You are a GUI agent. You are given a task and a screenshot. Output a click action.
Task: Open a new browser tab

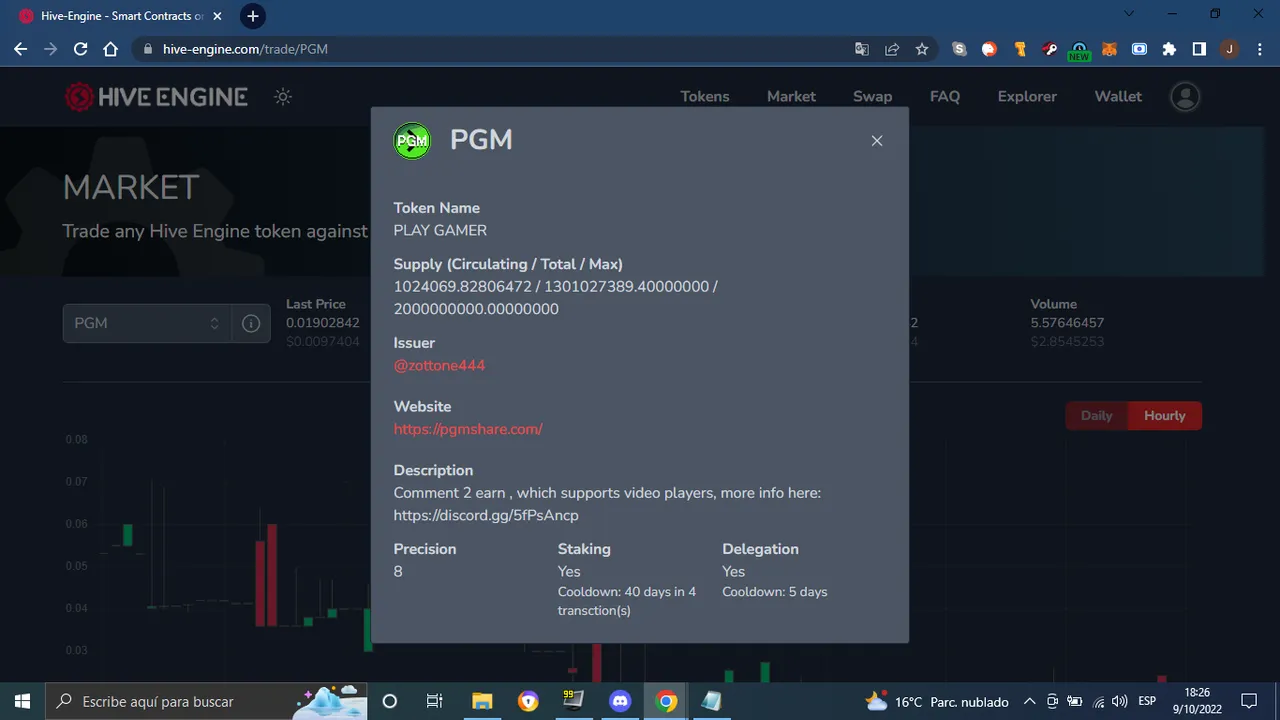tap(252, 16)
